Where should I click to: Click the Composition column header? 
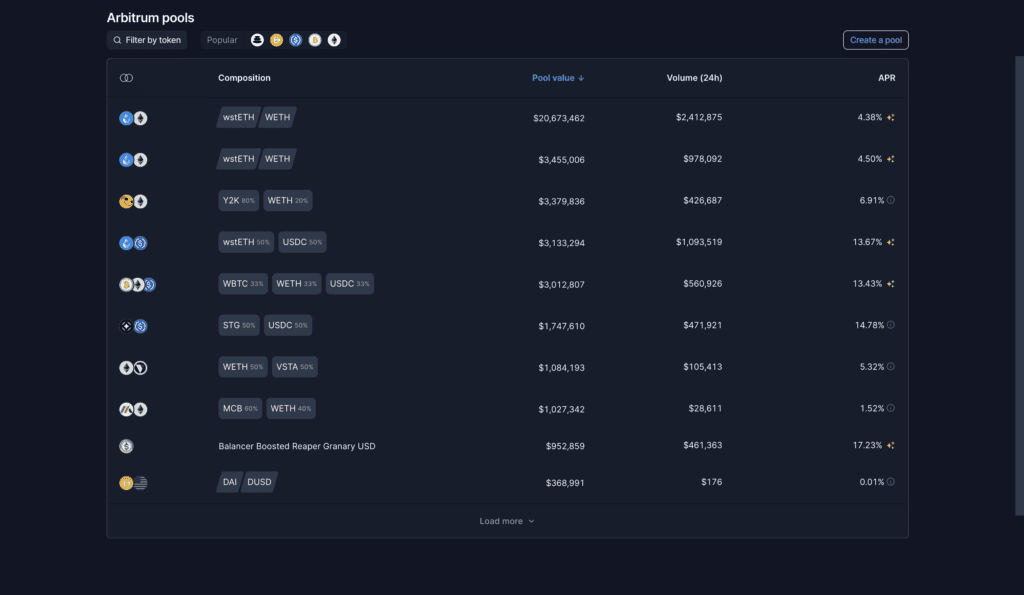[244, 78]
